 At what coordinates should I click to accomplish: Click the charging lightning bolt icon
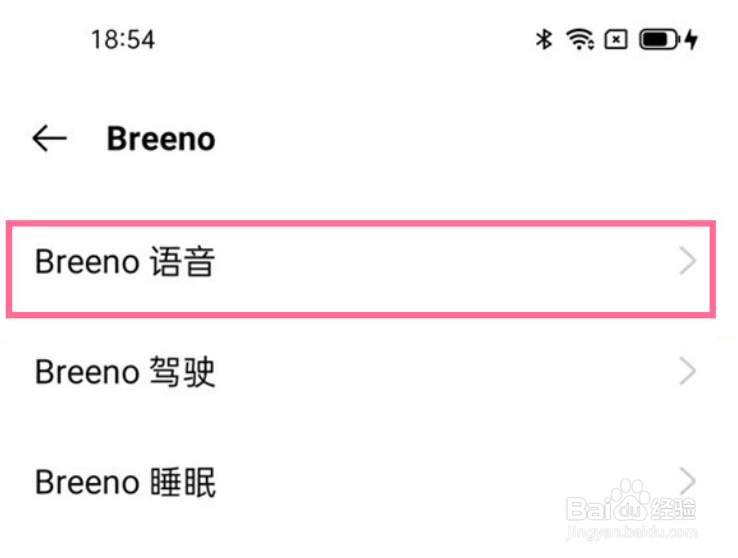[691, 40]
